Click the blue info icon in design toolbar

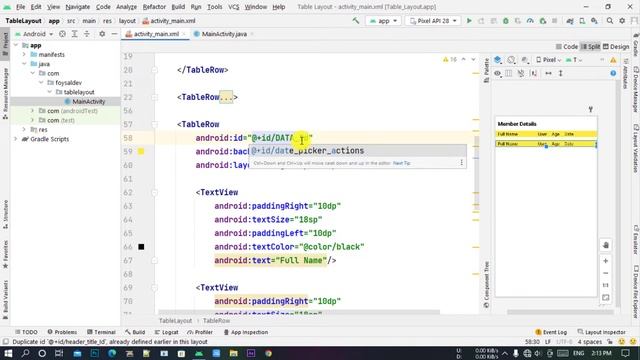tap(613, 73)
